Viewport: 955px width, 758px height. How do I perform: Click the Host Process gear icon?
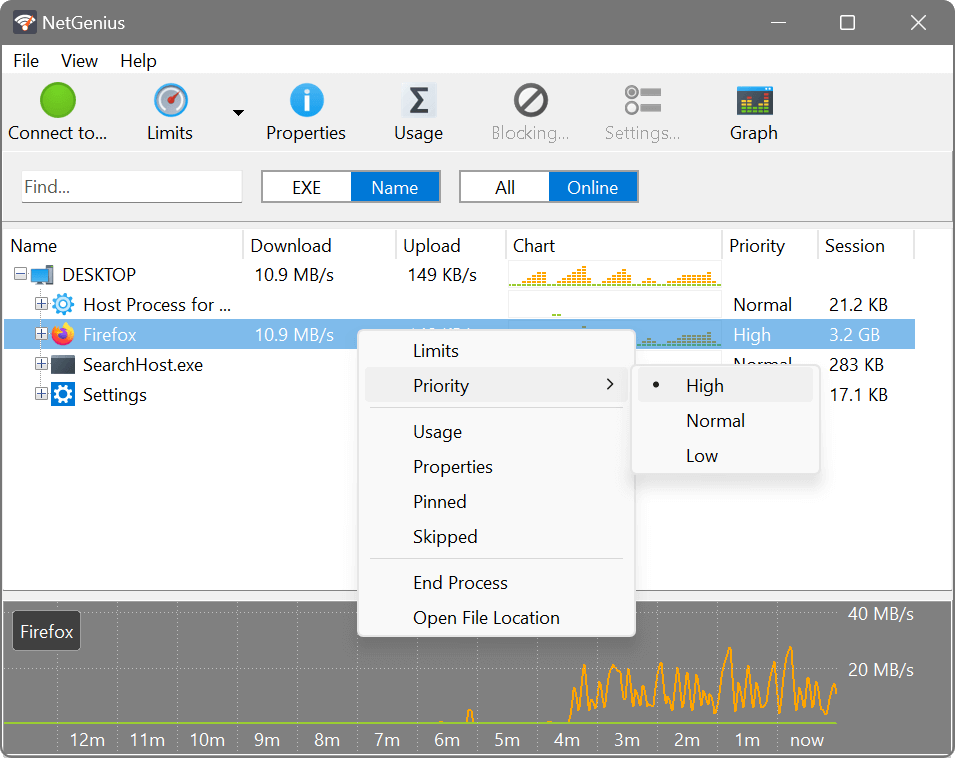click(x=63, y=304)
